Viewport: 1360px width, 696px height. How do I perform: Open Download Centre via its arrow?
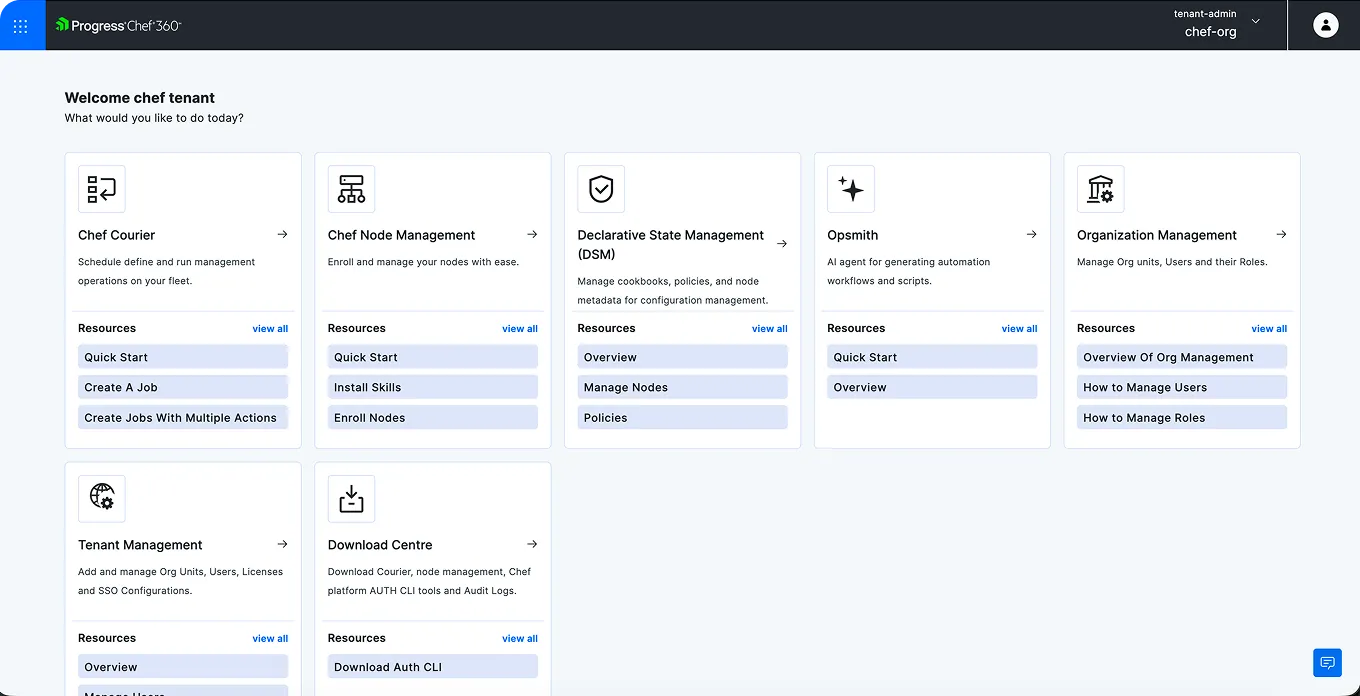tap(532, 544)
